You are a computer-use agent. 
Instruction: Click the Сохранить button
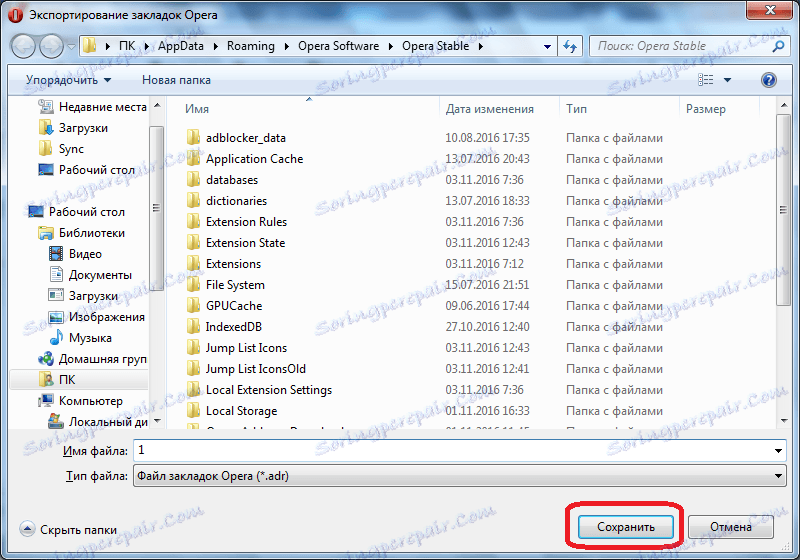click(626, 527)
